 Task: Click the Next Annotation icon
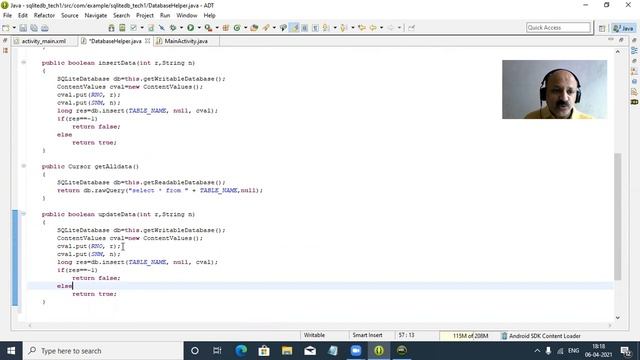(x=326, y=28)
